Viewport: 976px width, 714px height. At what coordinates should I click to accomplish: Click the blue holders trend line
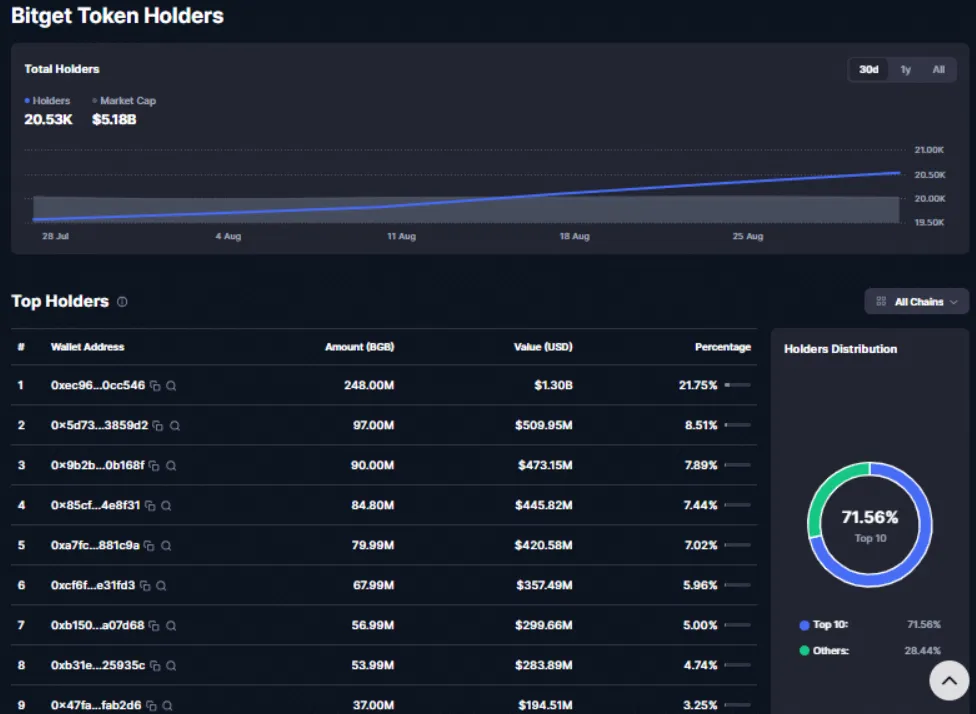pos(467,199)
